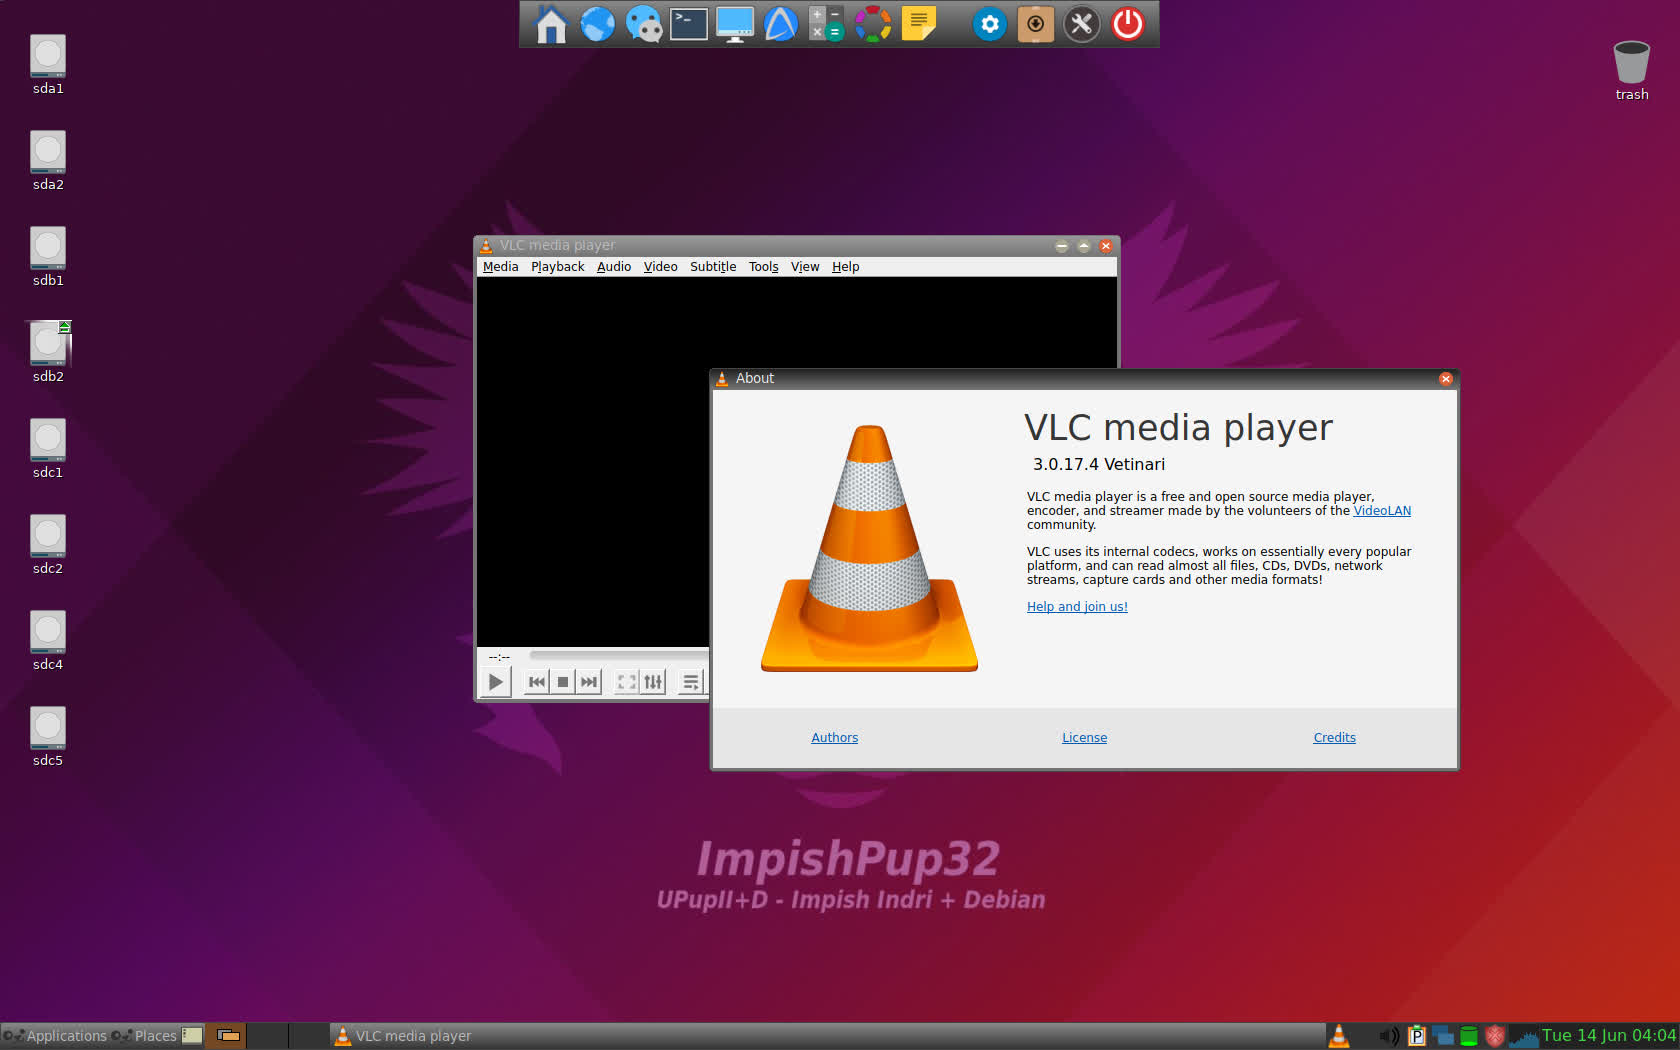Click the speaker volume tray icon
Image resolution: width=1680 pixels, height=1050 pixels.
coord(1389,1036)
